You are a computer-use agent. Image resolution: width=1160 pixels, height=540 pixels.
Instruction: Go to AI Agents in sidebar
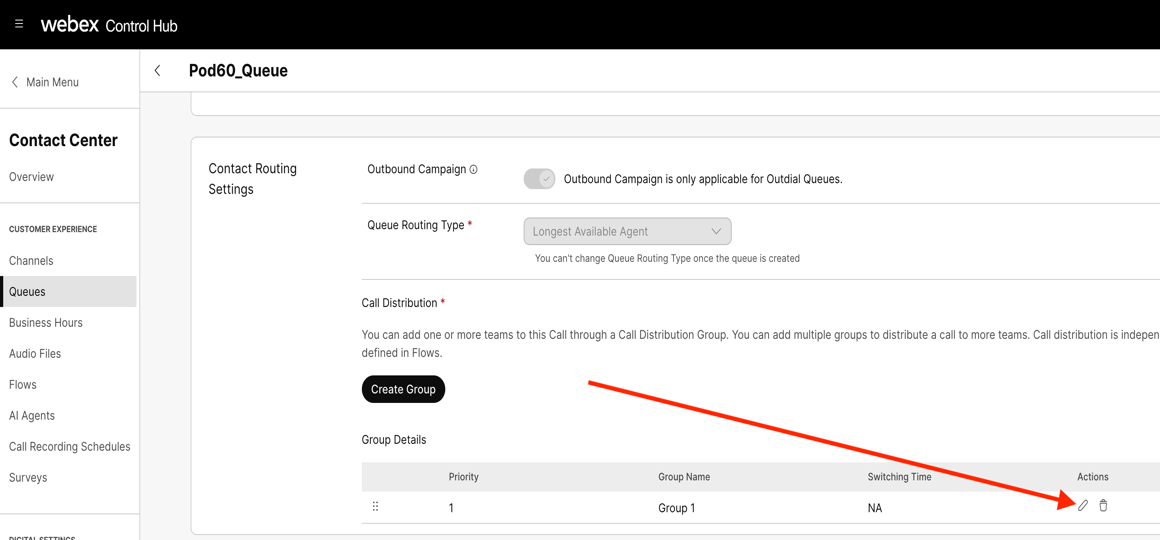tap(32, 416)
